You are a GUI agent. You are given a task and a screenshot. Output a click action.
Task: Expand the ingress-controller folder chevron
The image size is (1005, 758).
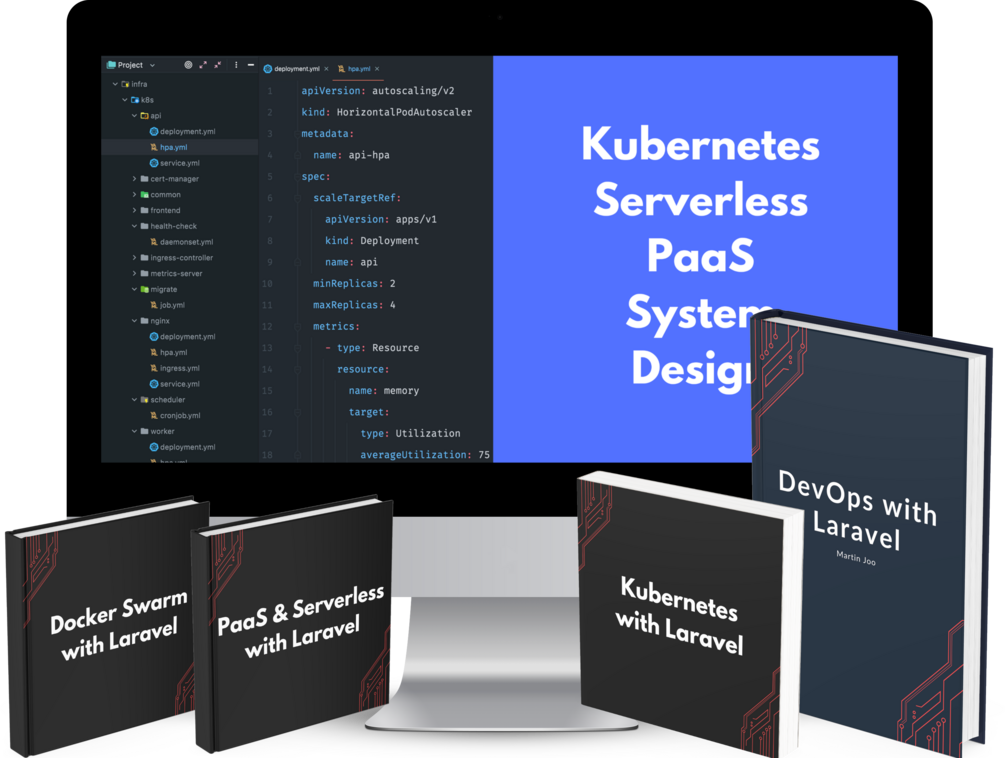click(x=135, y=258)
